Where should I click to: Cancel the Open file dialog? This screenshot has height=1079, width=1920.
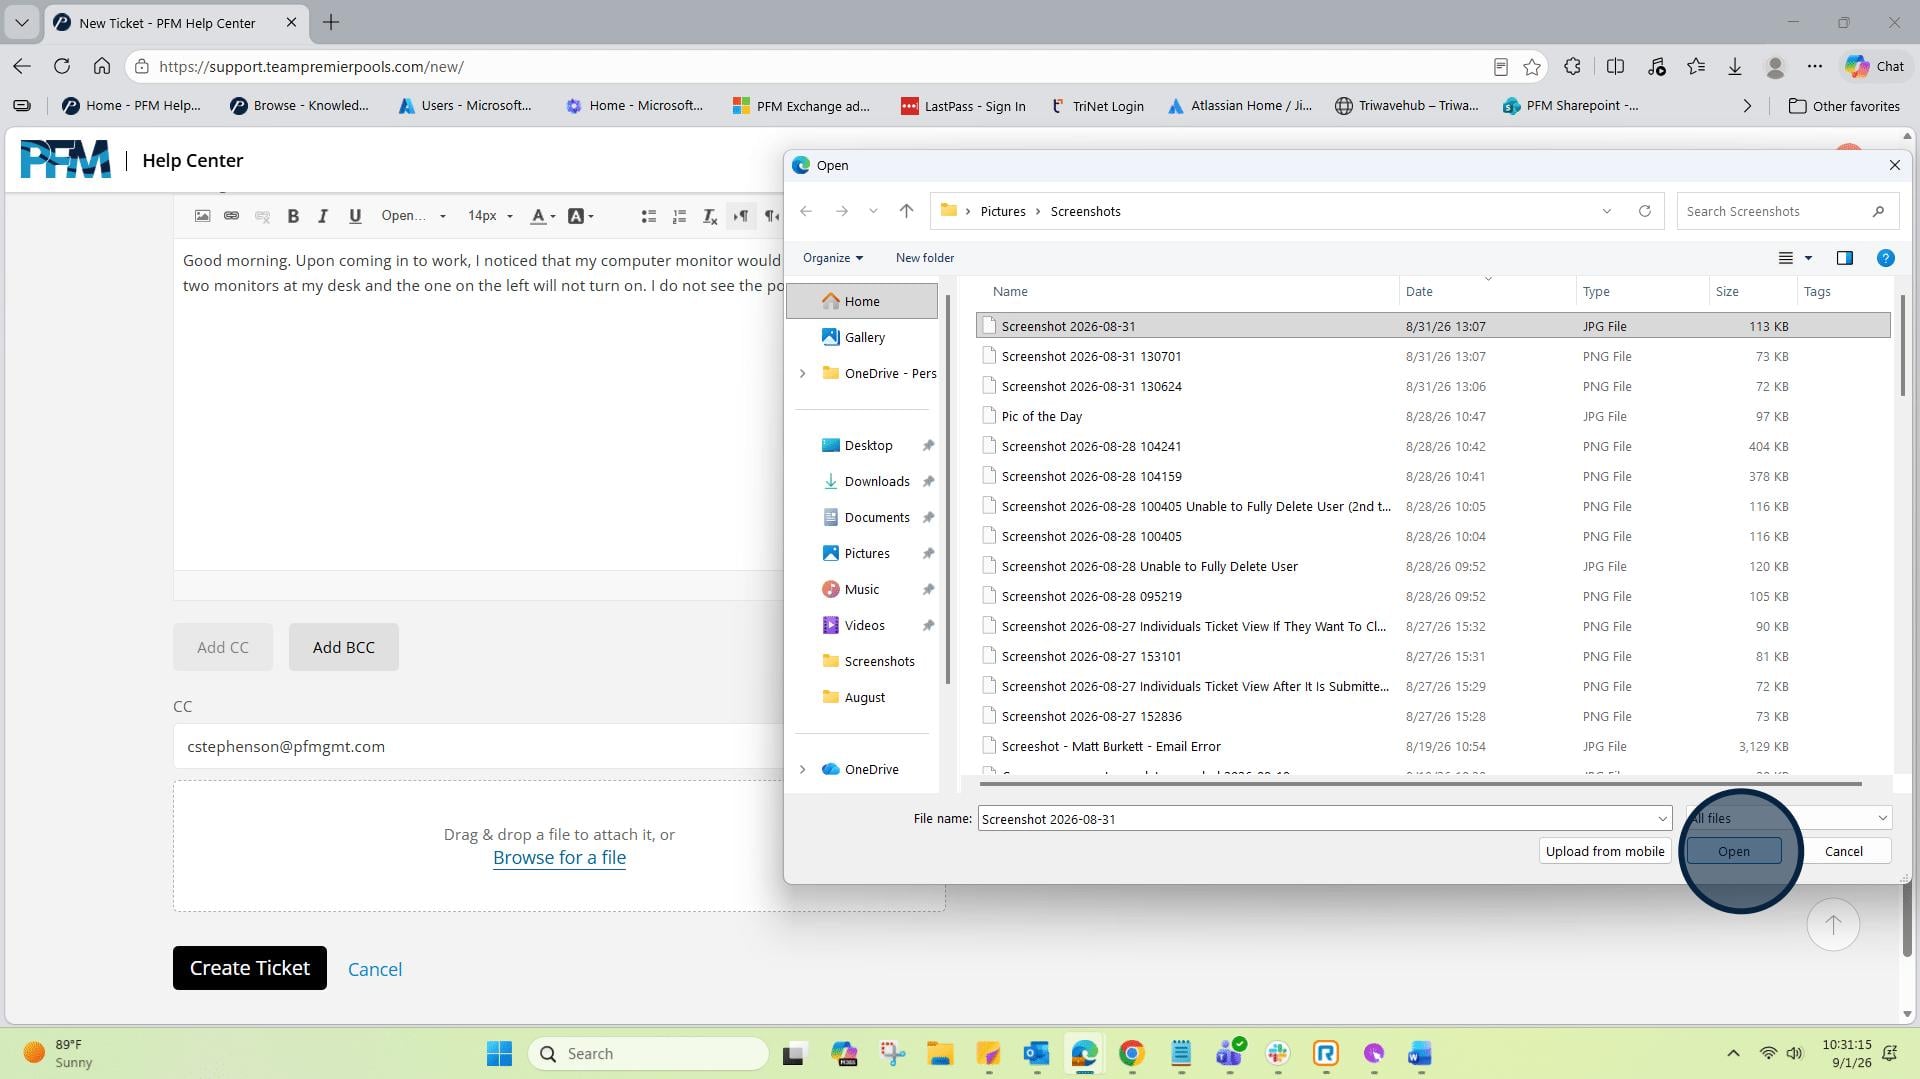click(x=1843, y=851)
